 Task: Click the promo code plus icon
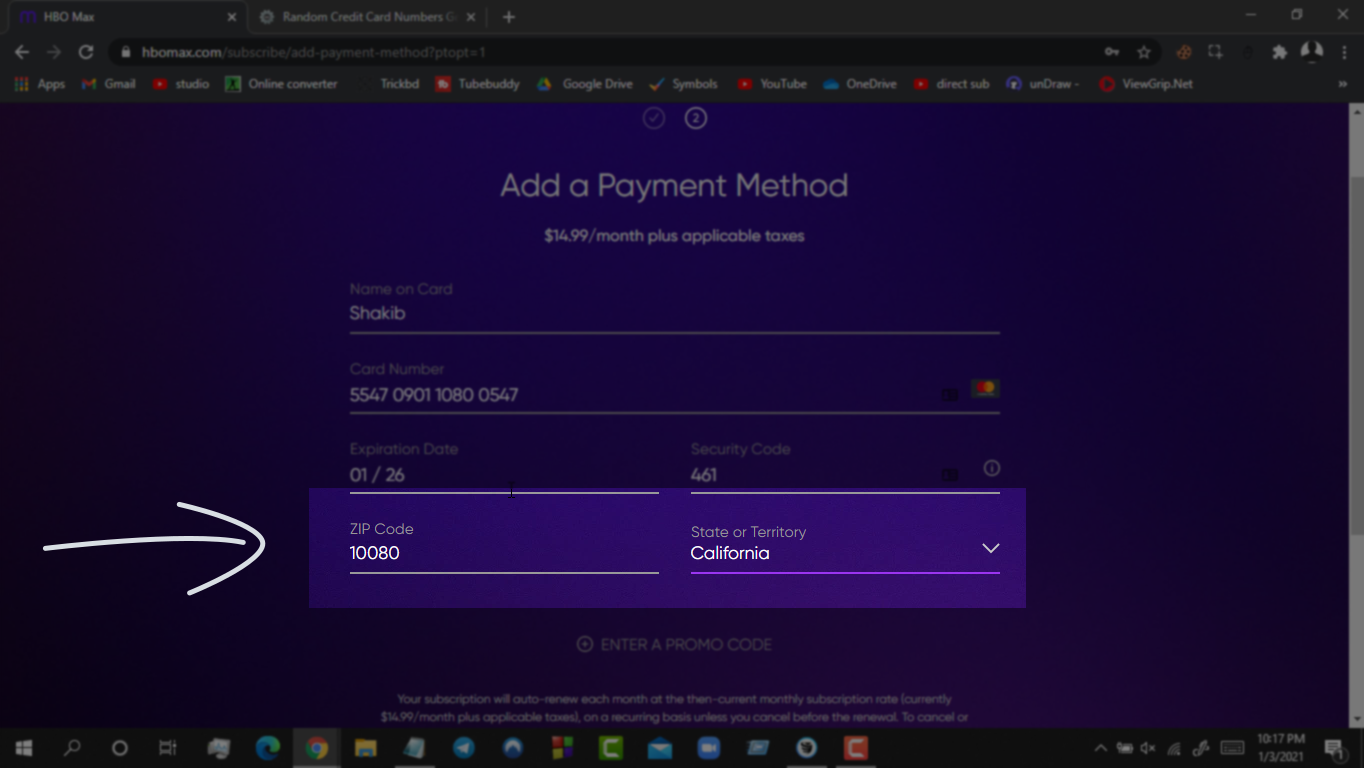(585, 645)
